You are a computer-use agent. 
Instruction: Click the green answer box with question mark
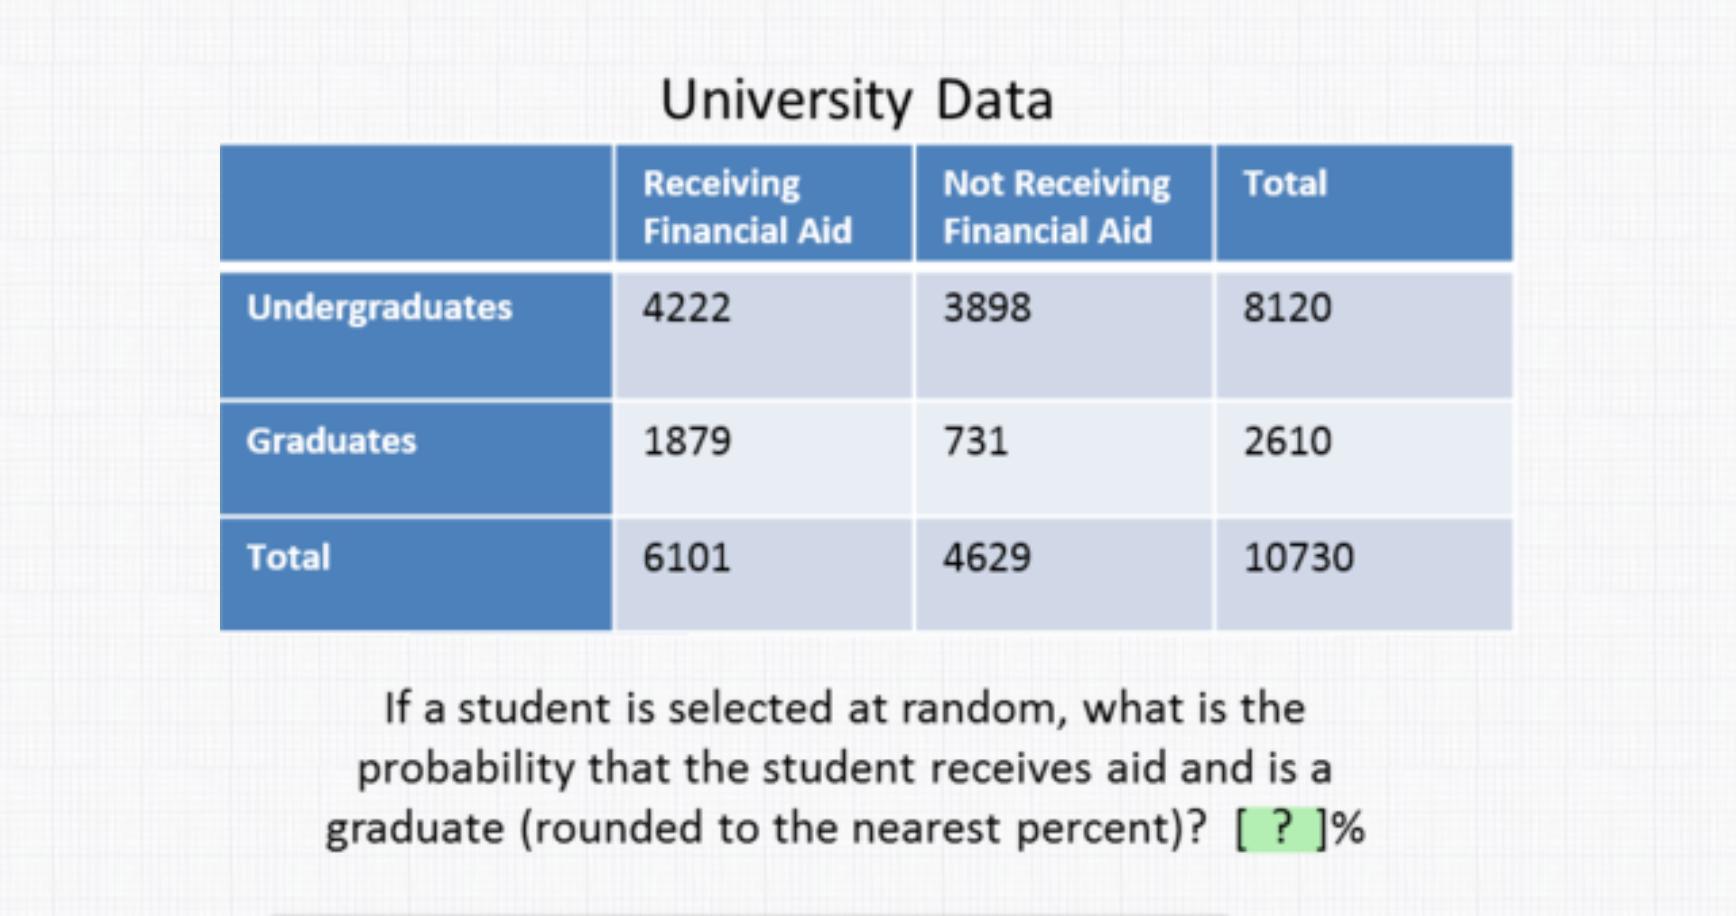coord(1281,828)
